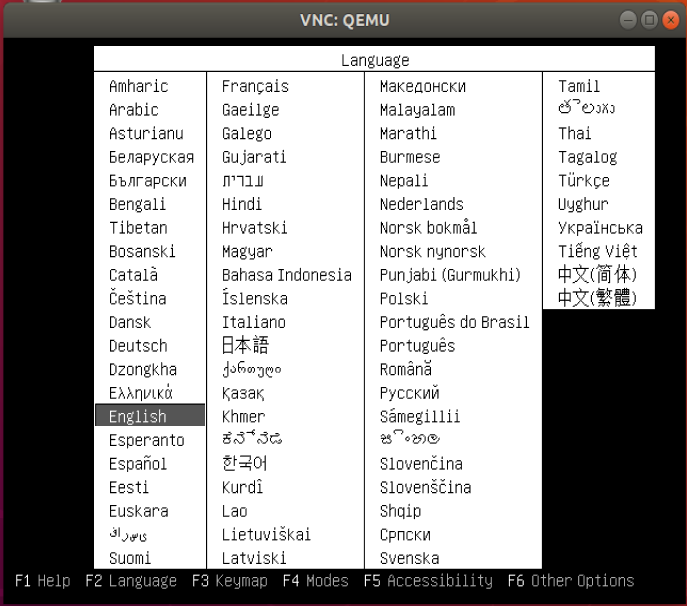The height and width of the screenshot is (606, 687).
Task: Select Norsk bokmål language
Action: click(x=428, y=228)
